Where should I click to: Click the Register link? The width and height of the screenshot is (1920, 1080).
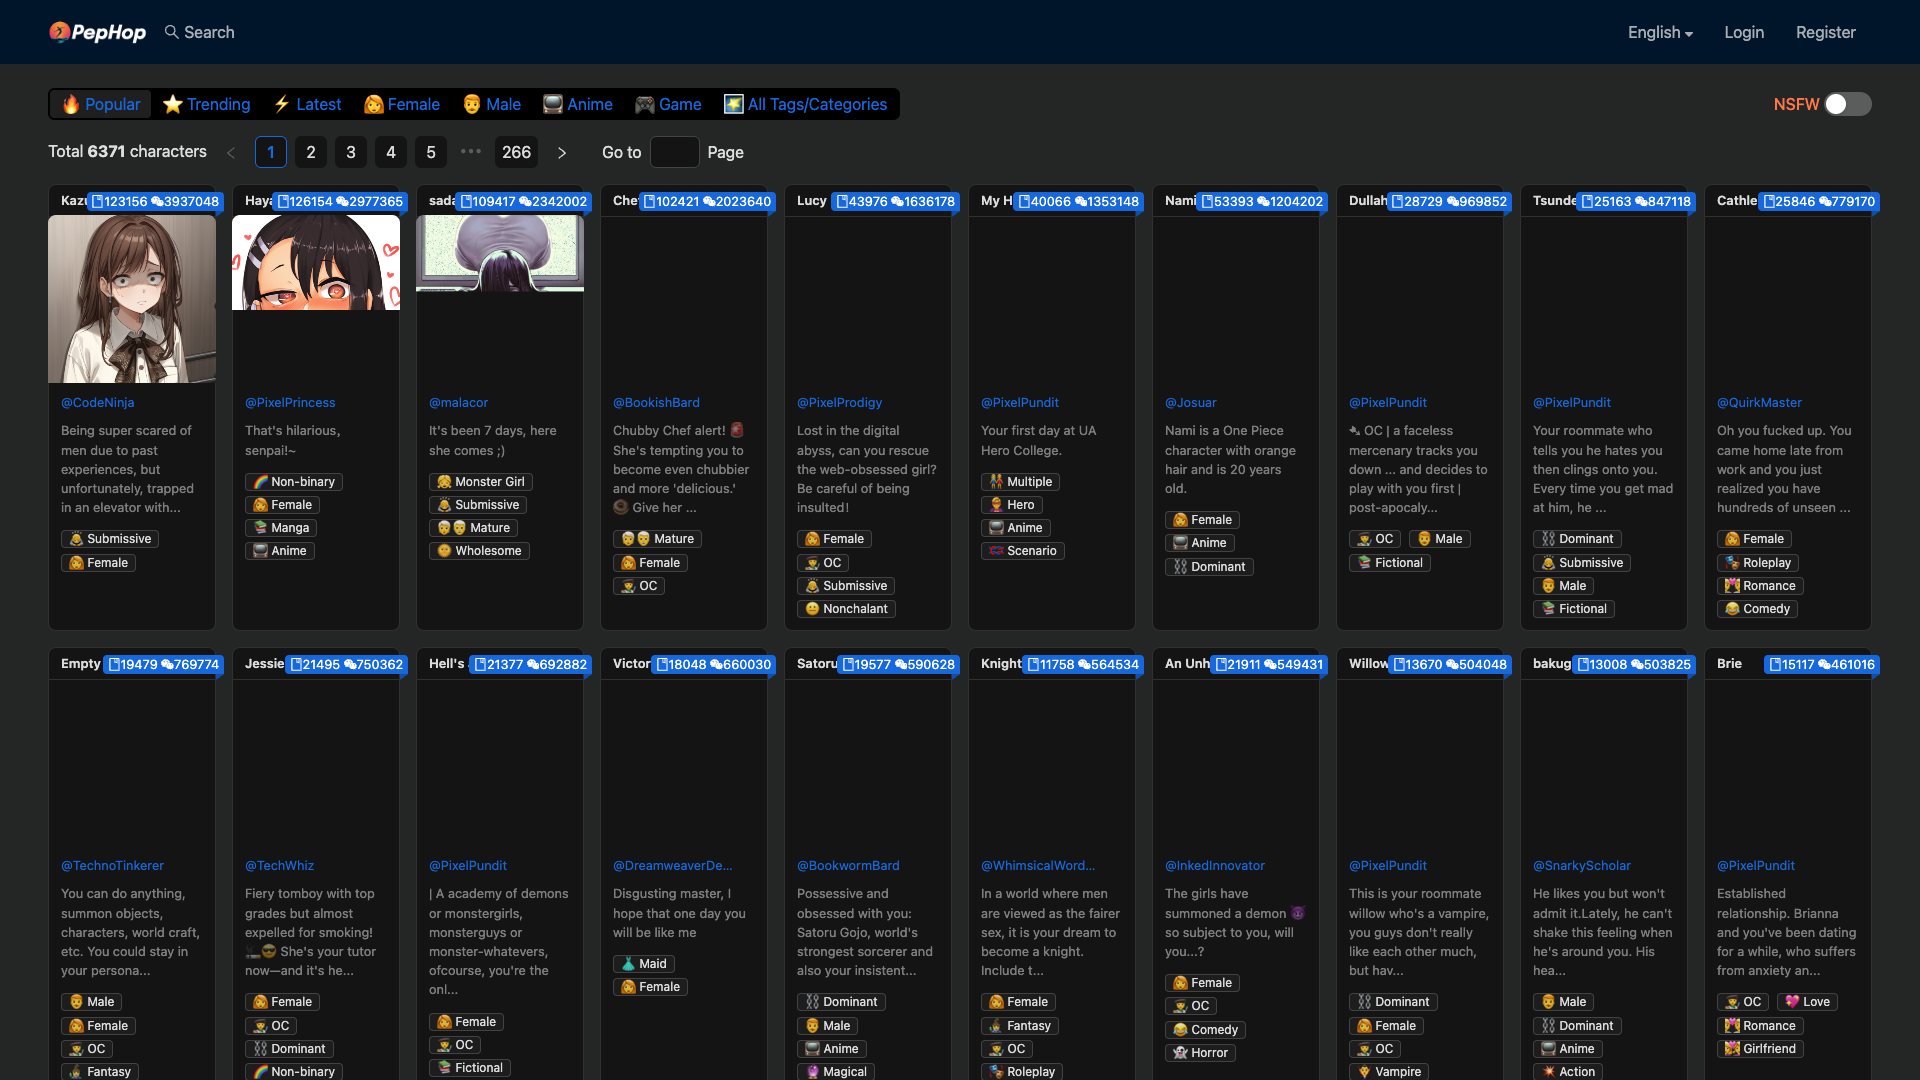point(1825,32)
